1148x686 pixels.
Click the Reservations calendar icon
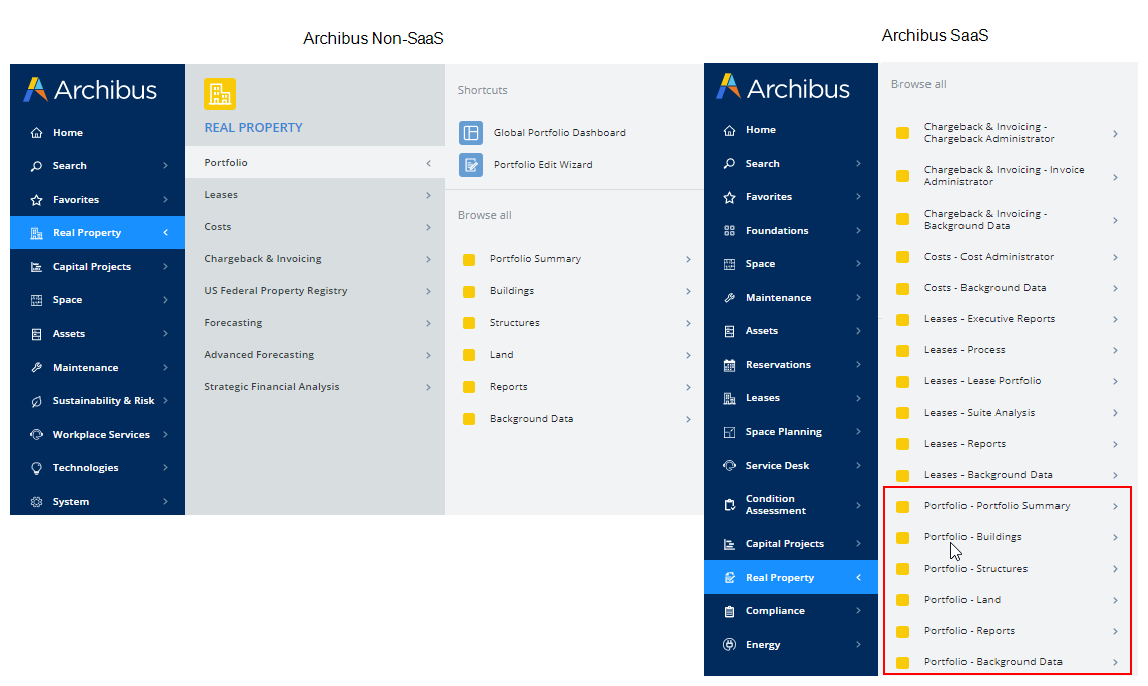coord(729,365)
